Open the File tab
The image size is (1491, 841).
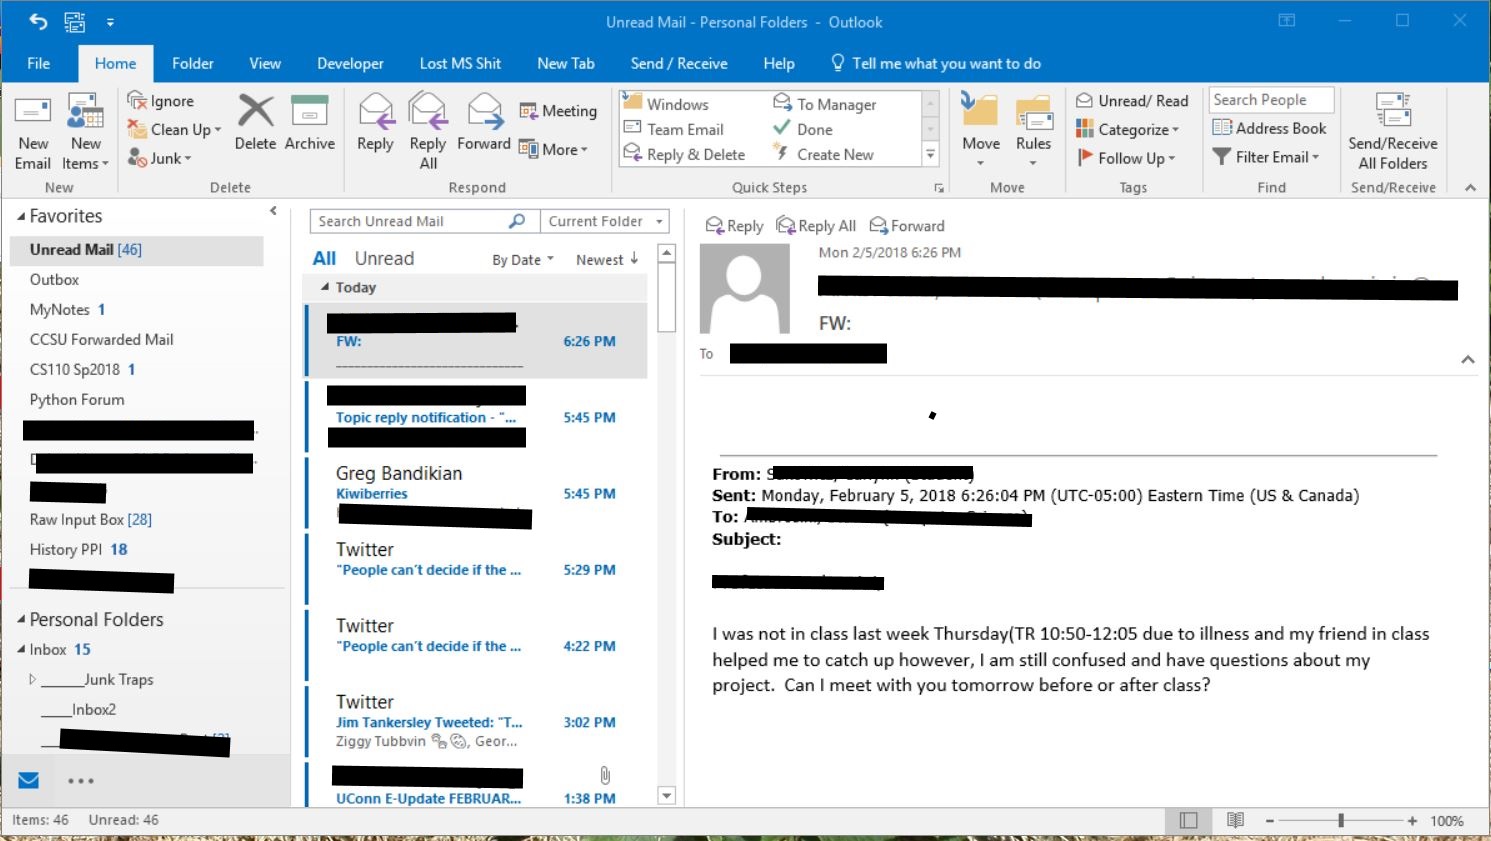(x=39, y=63)
